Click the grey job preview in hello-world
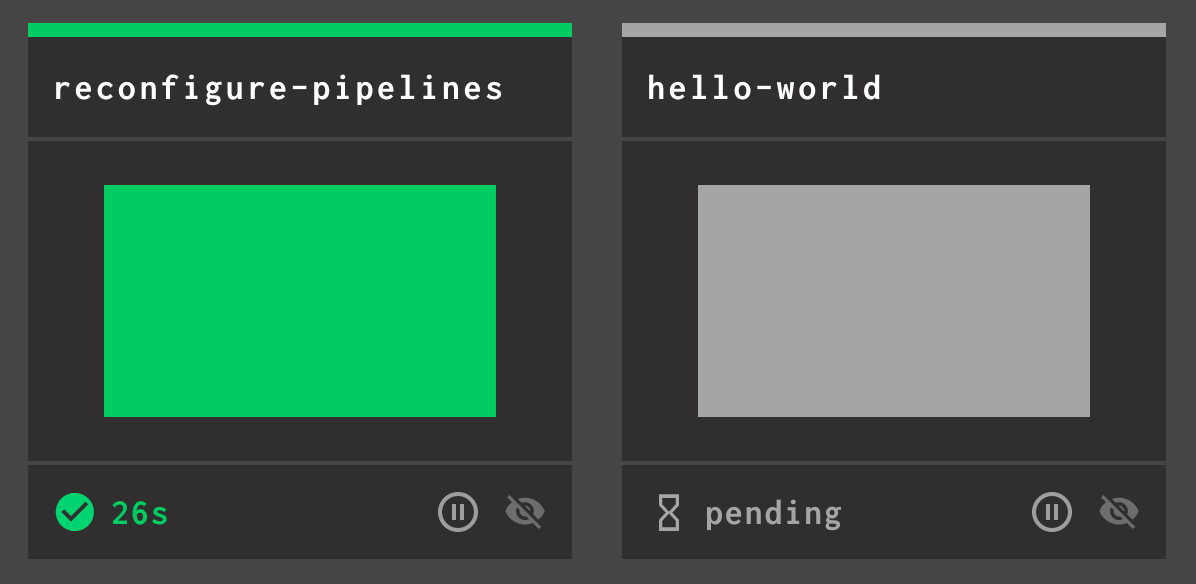 tap(894, 300)
